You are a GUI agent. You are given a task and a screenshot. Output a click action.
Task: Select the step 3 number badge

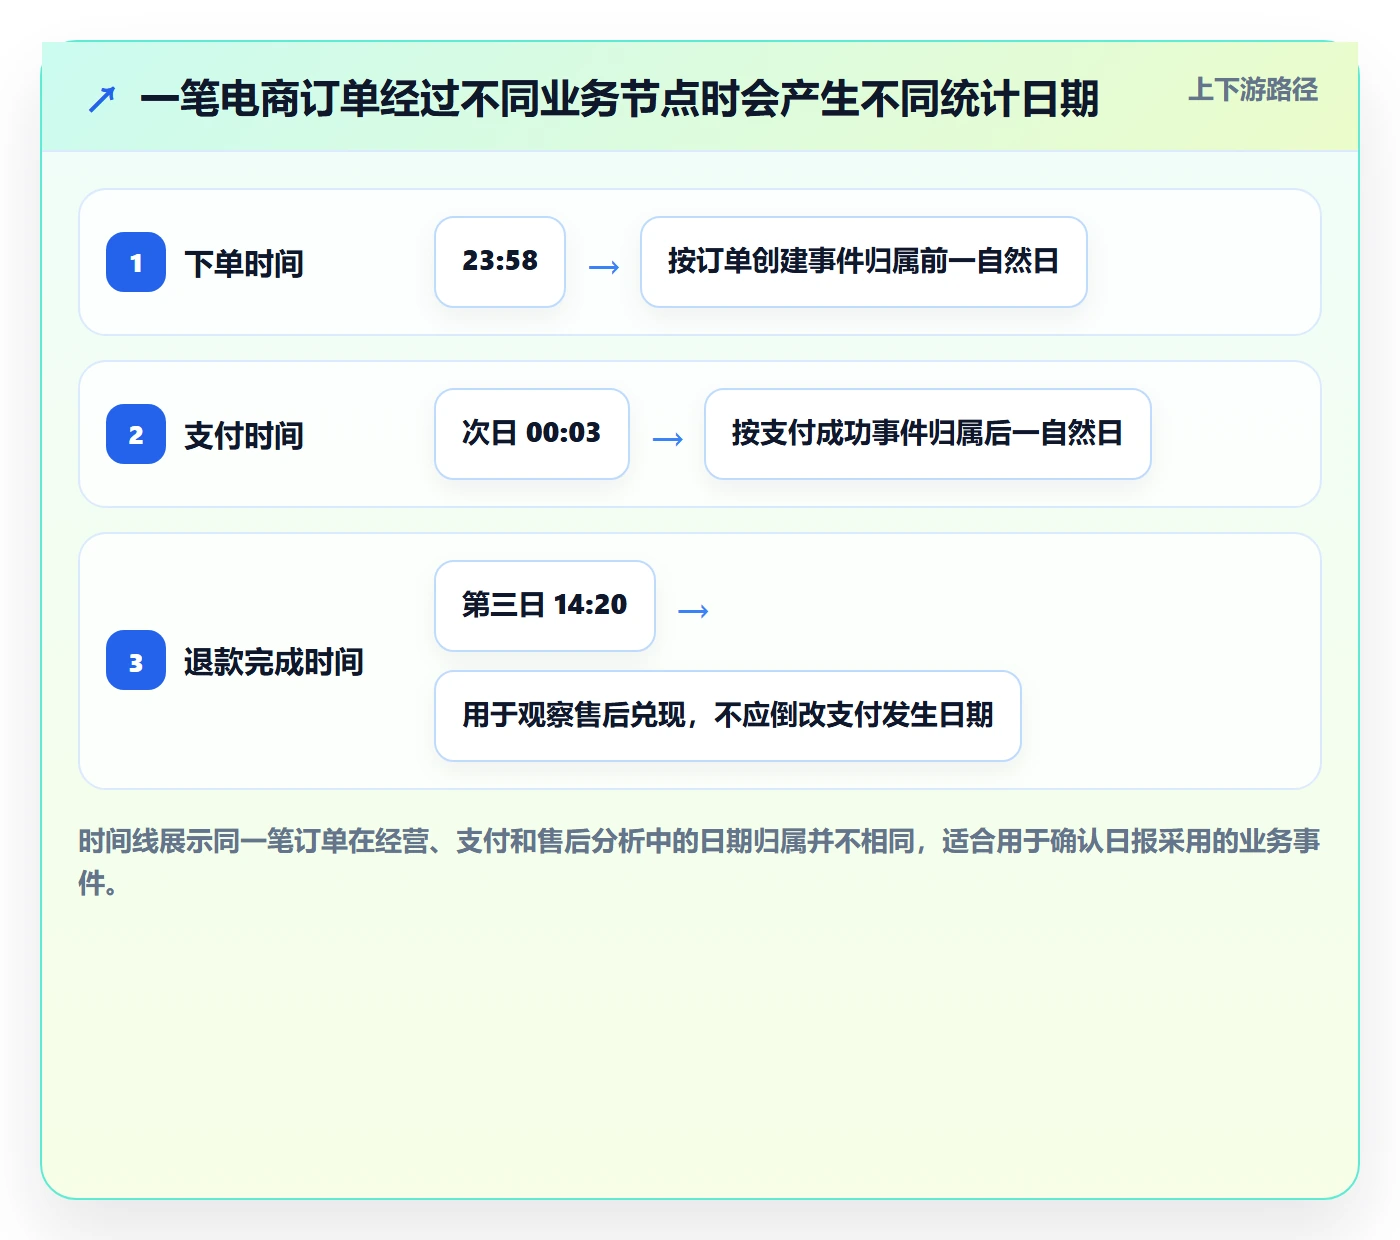tap(136, 660)
